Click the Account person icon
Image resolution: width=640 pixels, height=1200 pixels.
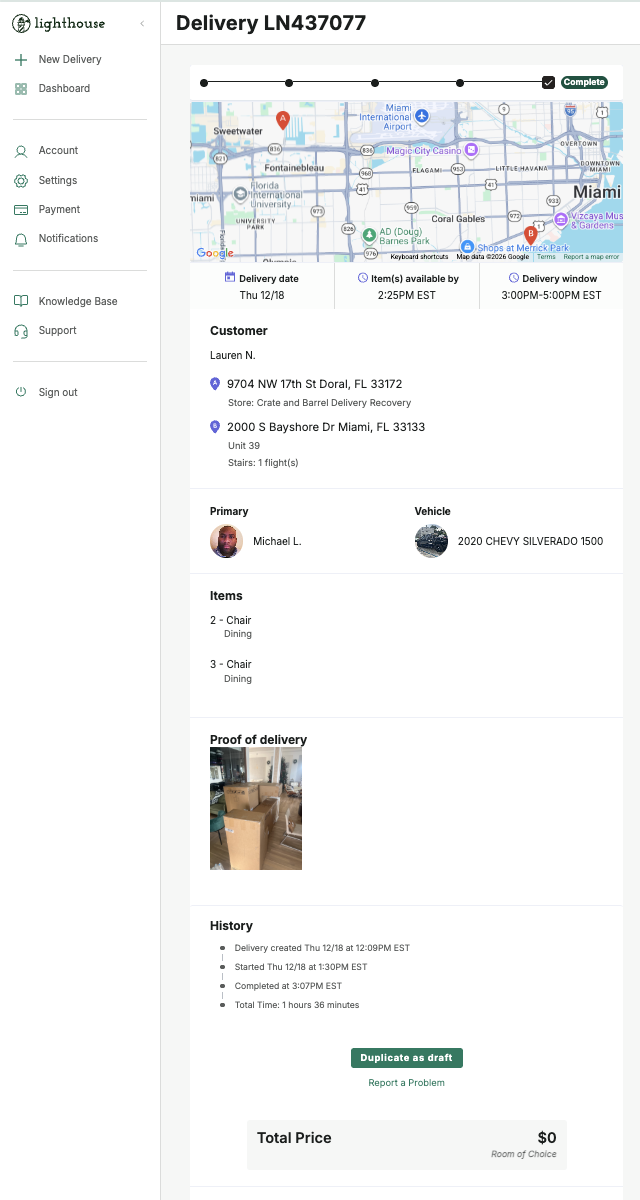coord(21,151)
